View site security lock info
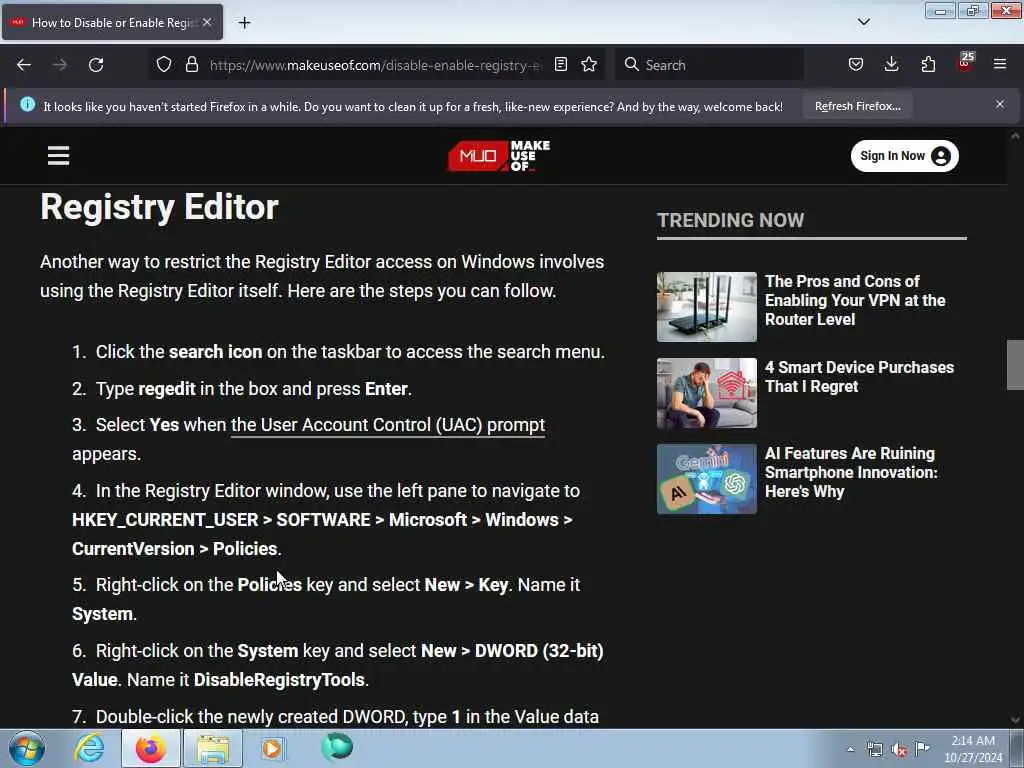The width and height of the screenshot is (1024, 768). pyautogui.click(x=191, y=65)
